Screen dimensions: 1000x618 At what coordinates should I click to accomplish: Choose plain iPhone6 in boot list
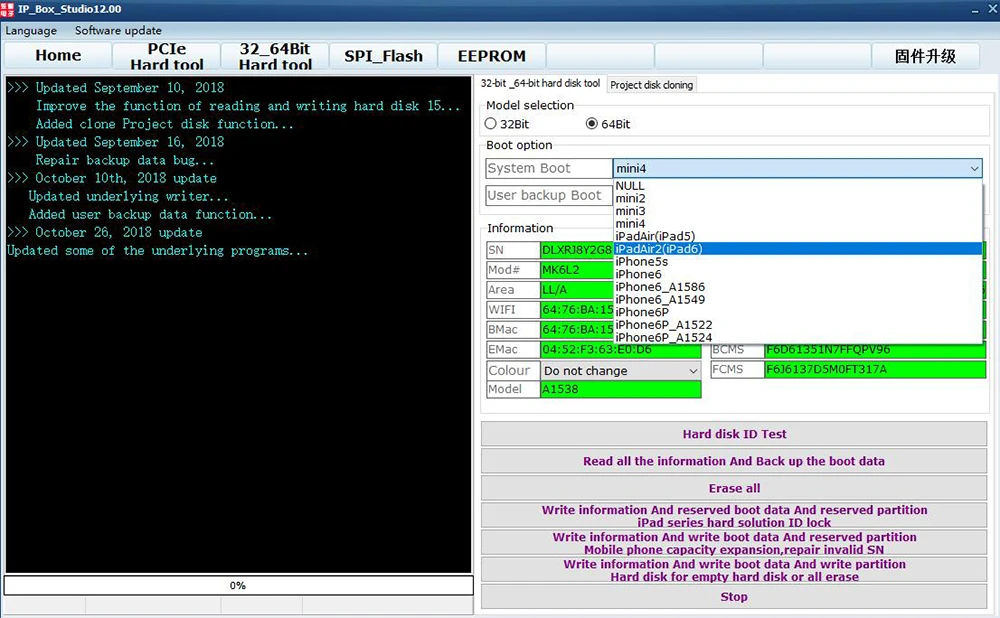(x=797, y=274)
